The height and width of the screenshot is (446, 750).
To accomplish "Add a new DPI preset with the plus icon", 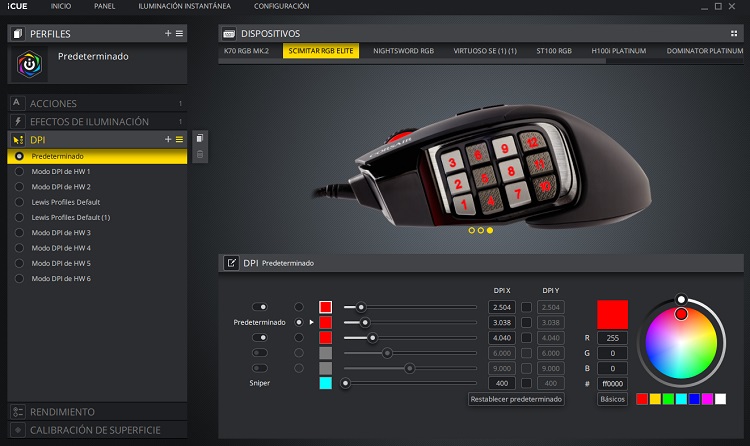I will [x=167, y=140].
